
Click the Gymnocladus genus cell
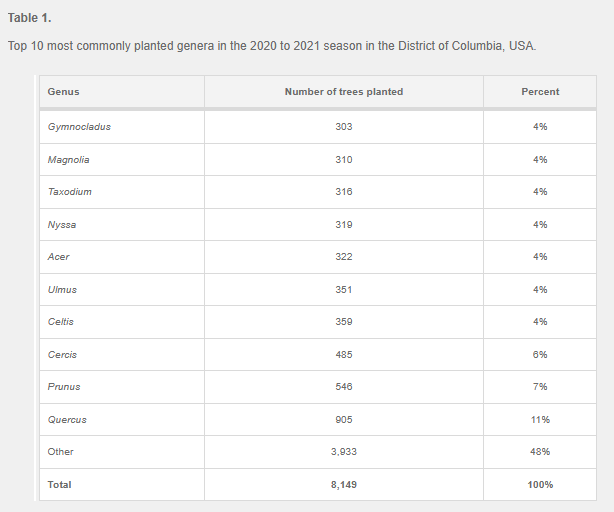pyautogui.click(x=79, y=127)
